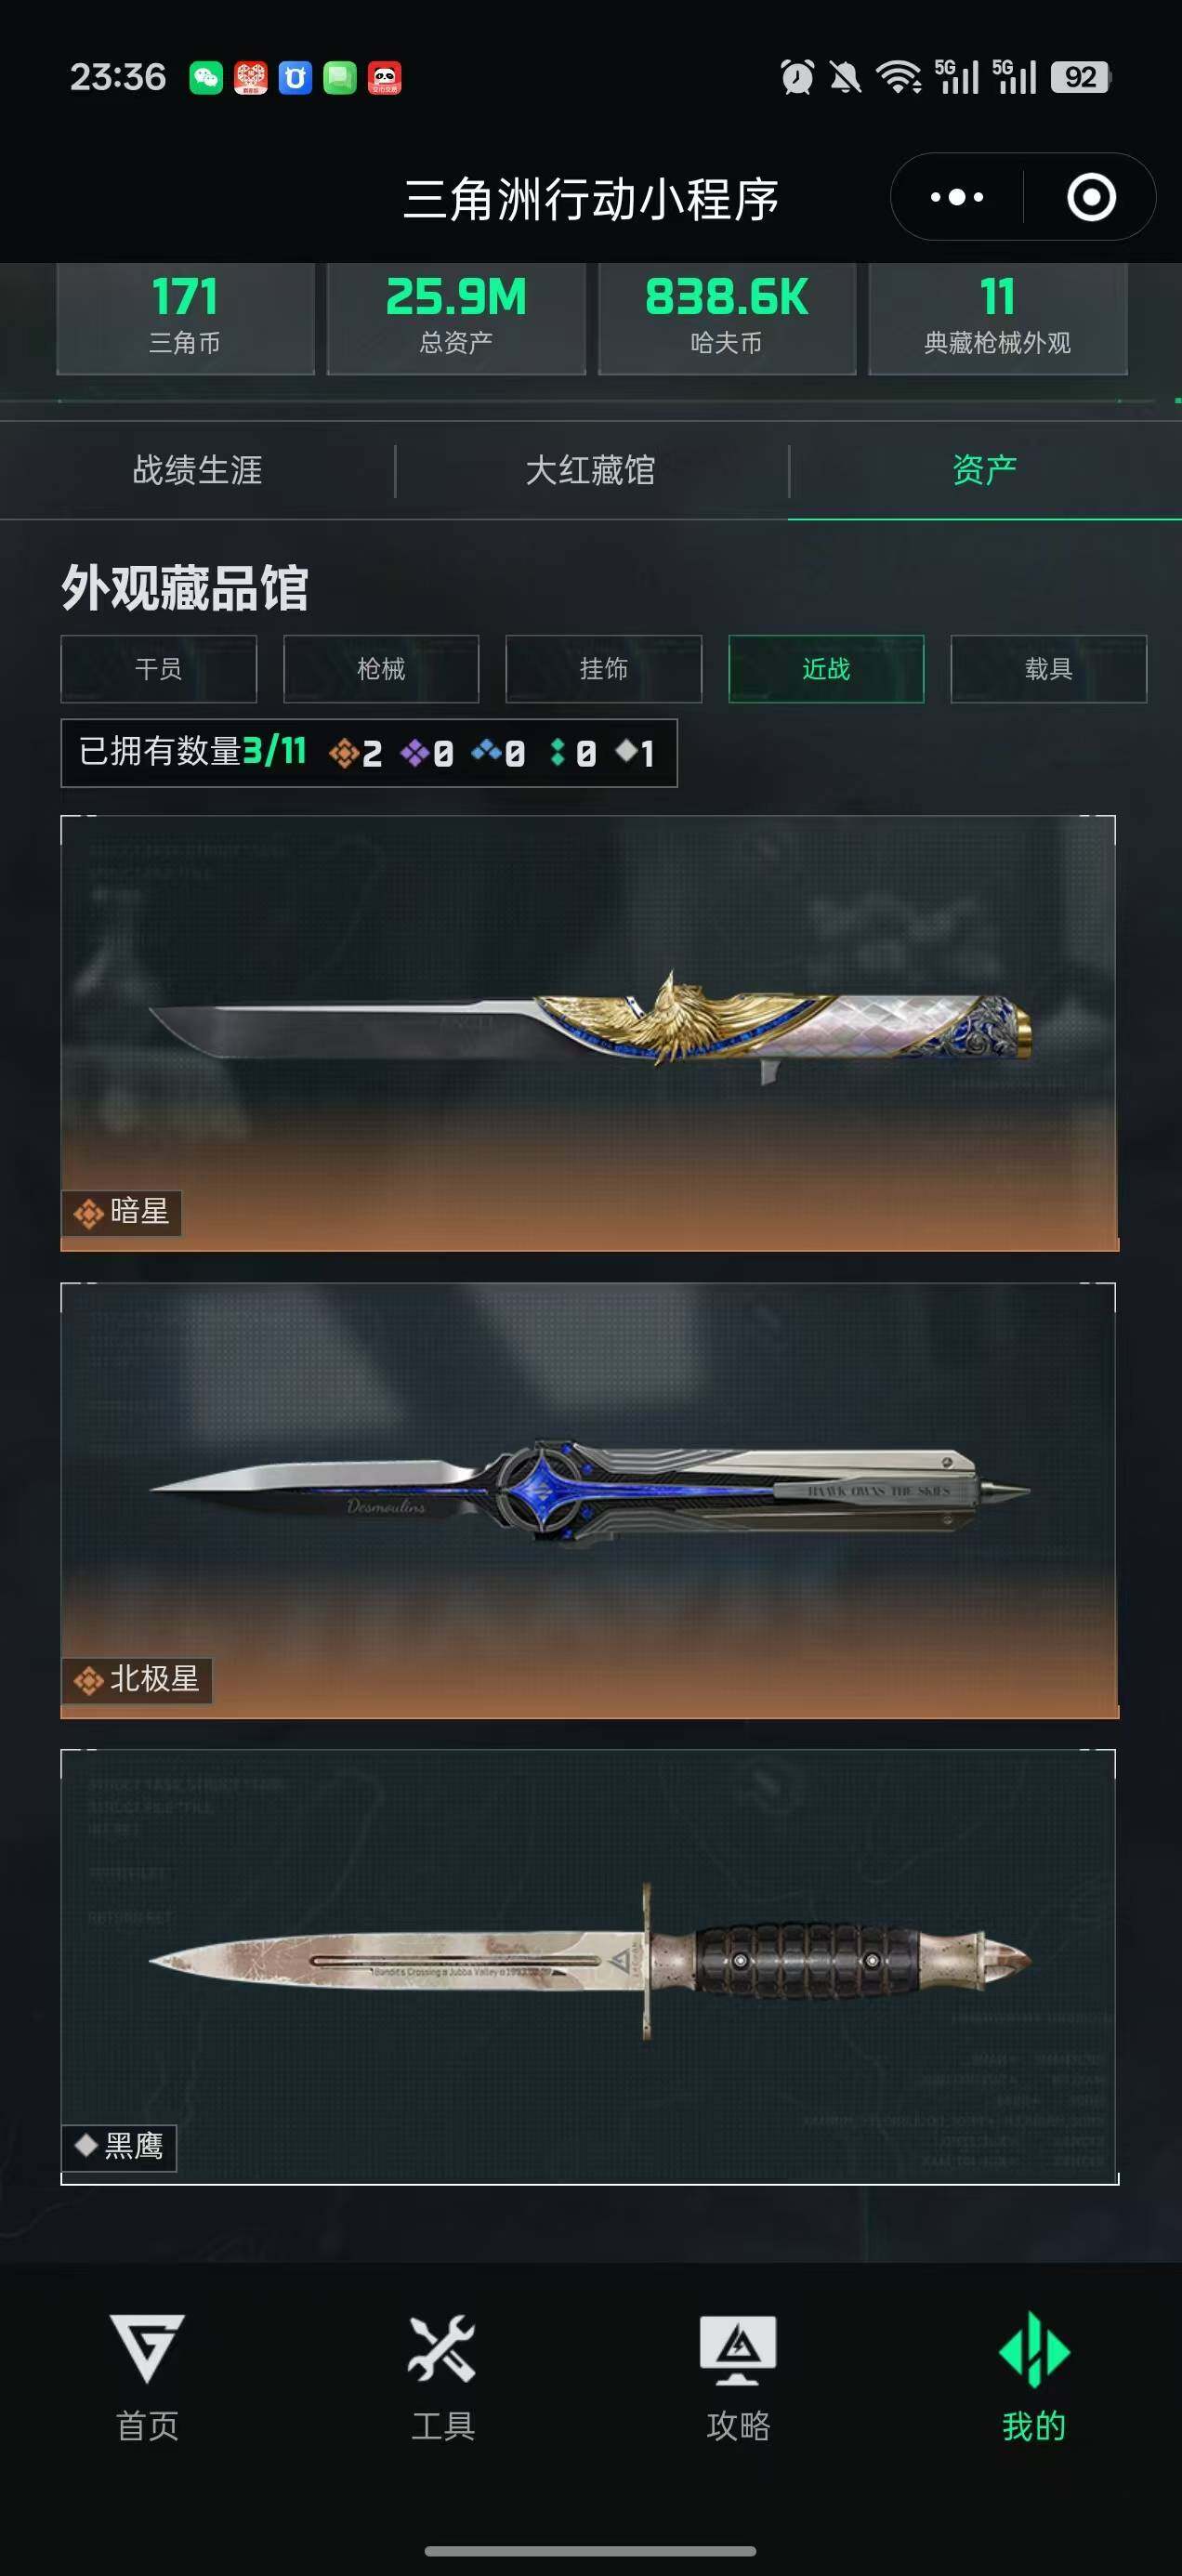
Task: Open the 暗星 knife skin card
Action: point(589,1033)
